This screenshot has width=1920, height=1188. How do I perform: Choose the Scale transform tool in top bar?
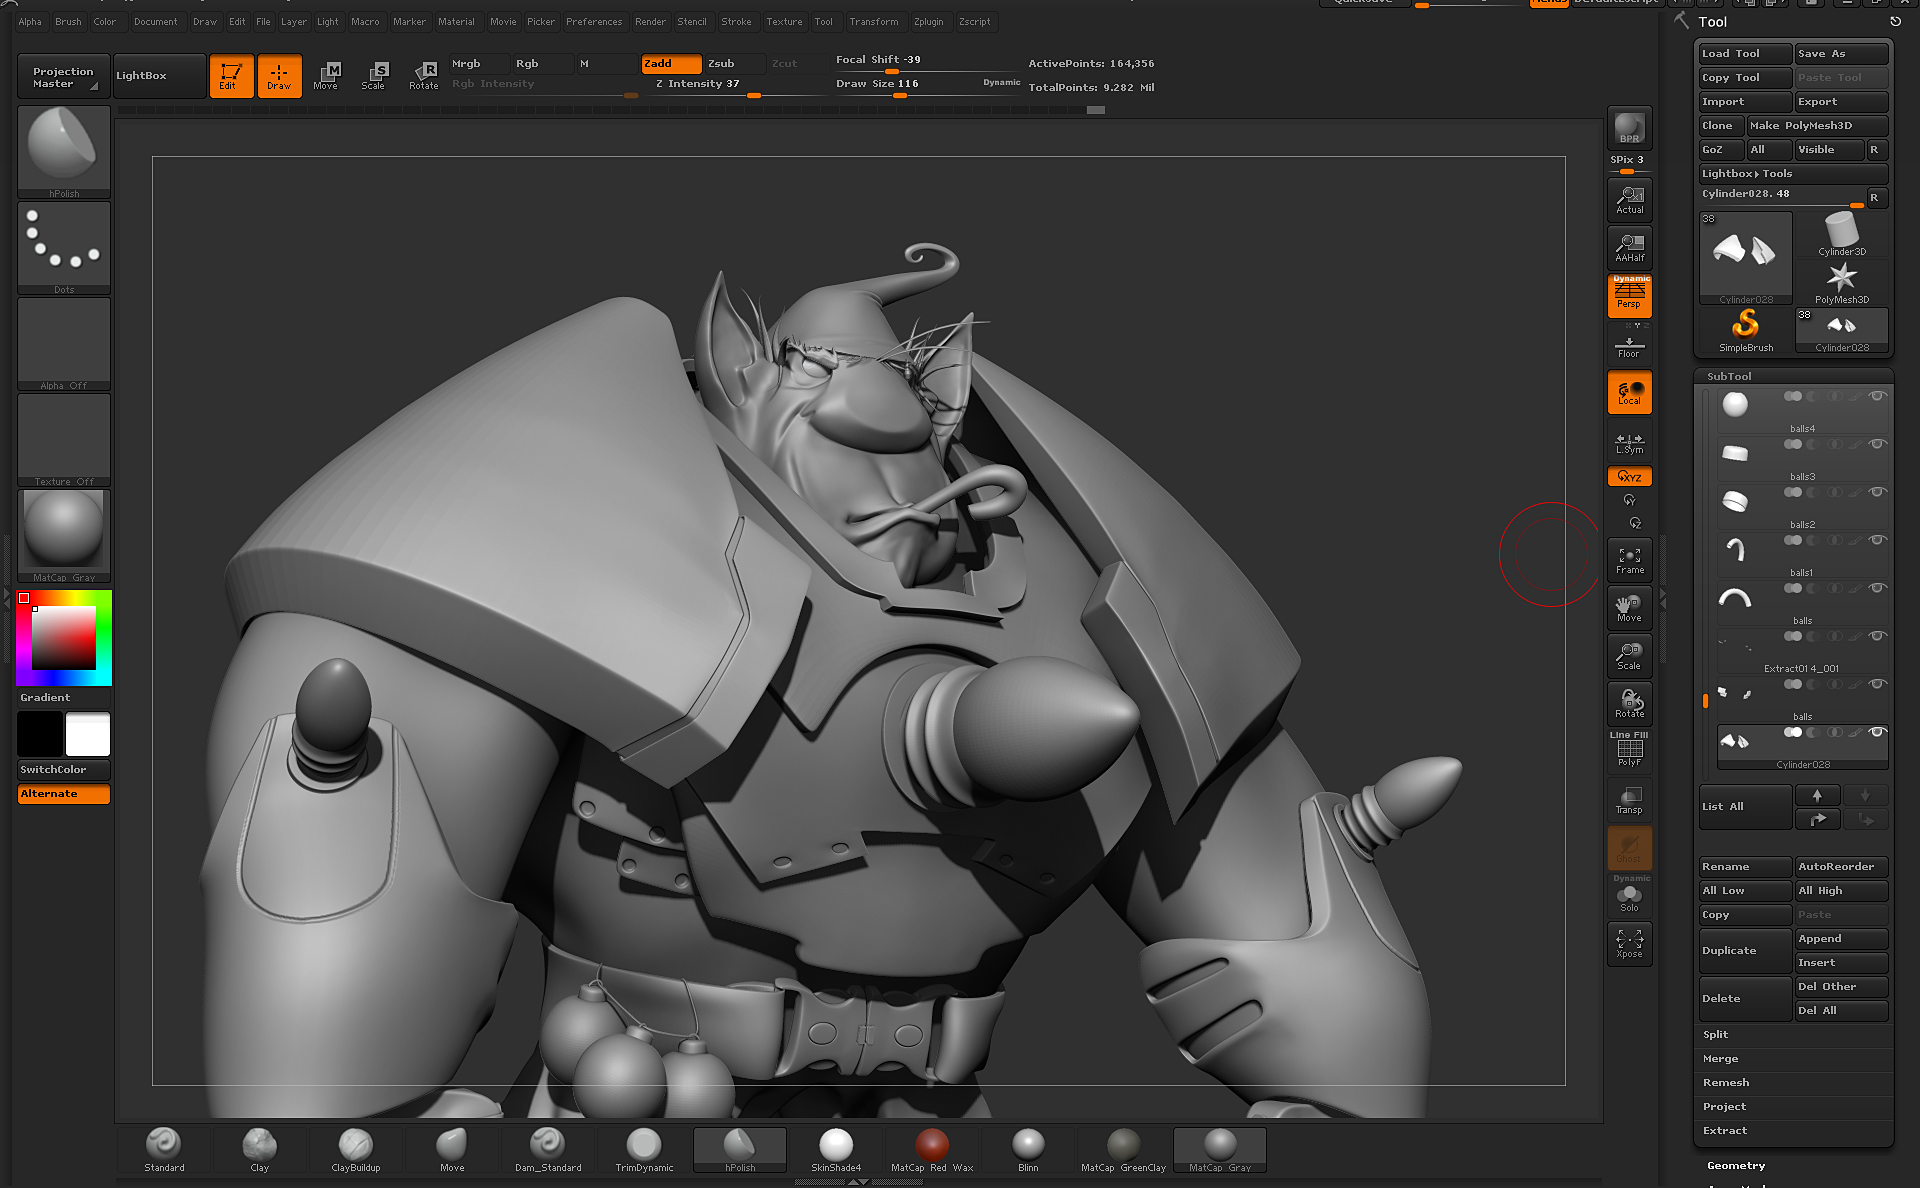pos(374,76)
